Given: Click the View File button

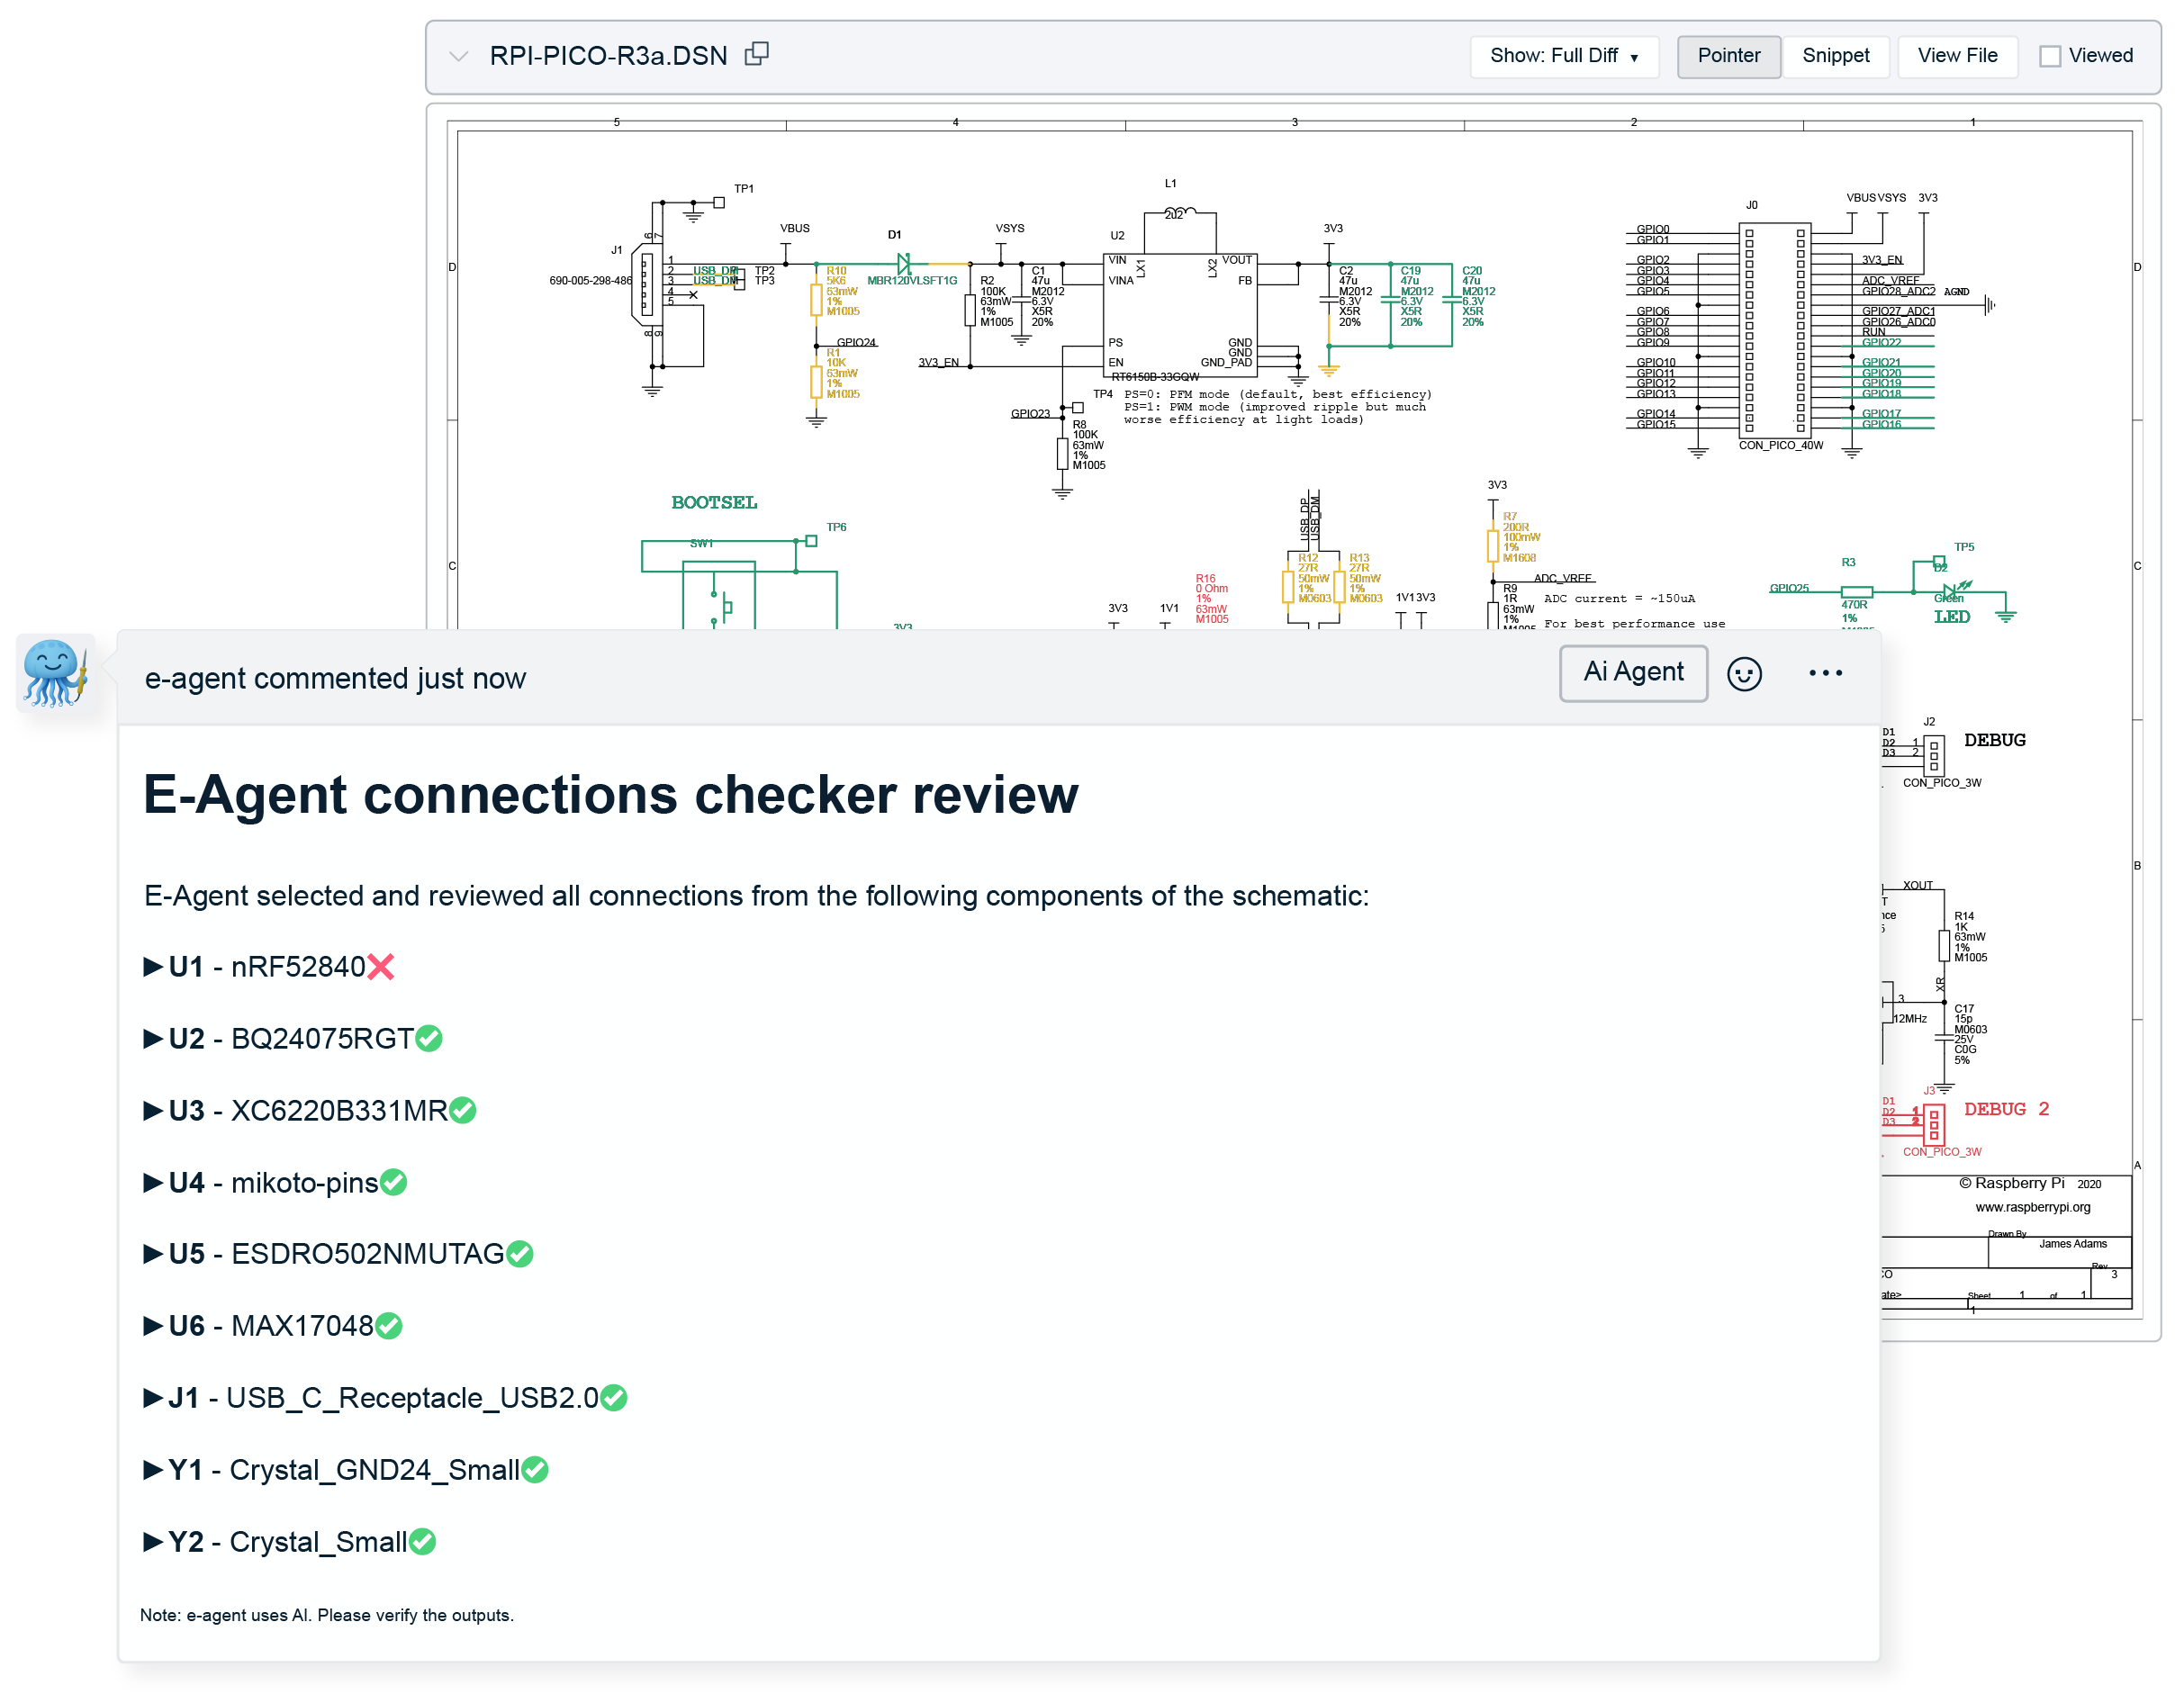Looking at the screenshot, I should tap(1957, 56).
